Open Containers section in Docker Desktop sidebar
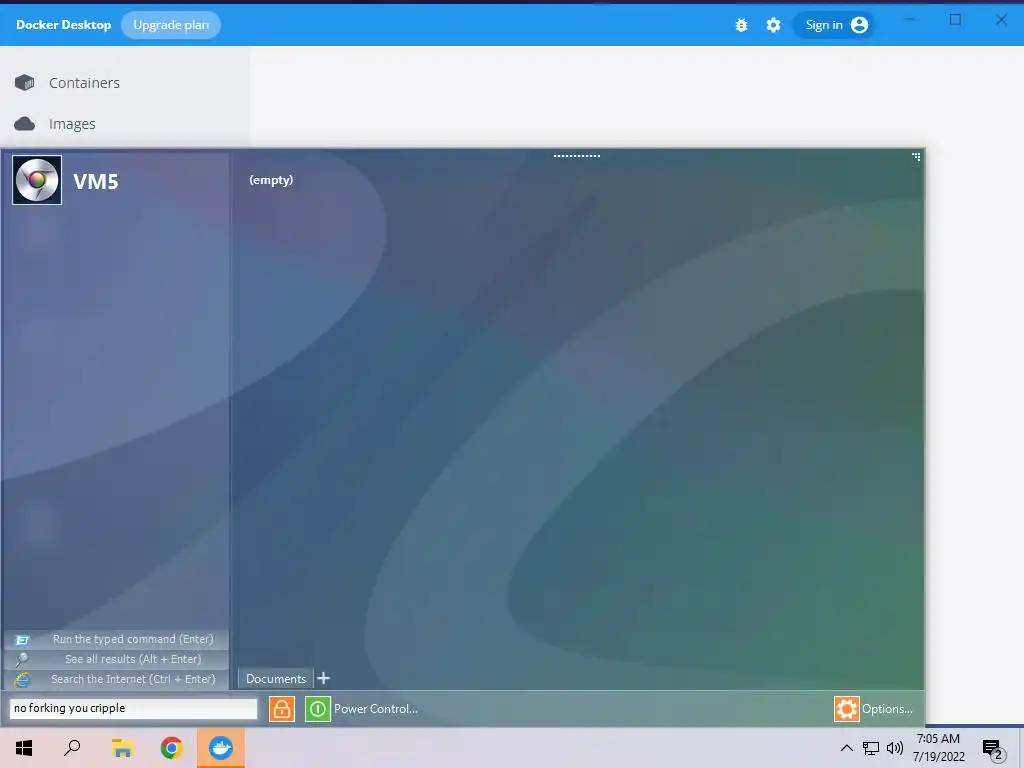This screenshot has height=768, width=1024. (84, 83)
